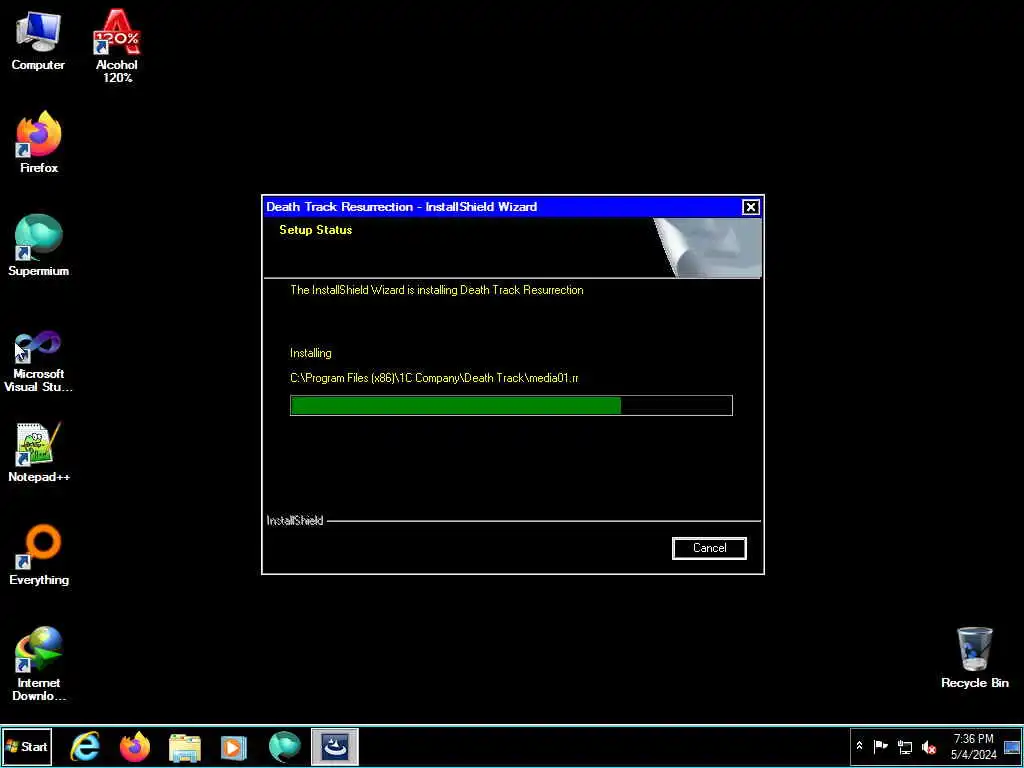Image resolution: width=1024 pixels, height=768 pixels.
Task: Select the Internet Download Manager shortcut
Action: point(39,664)
